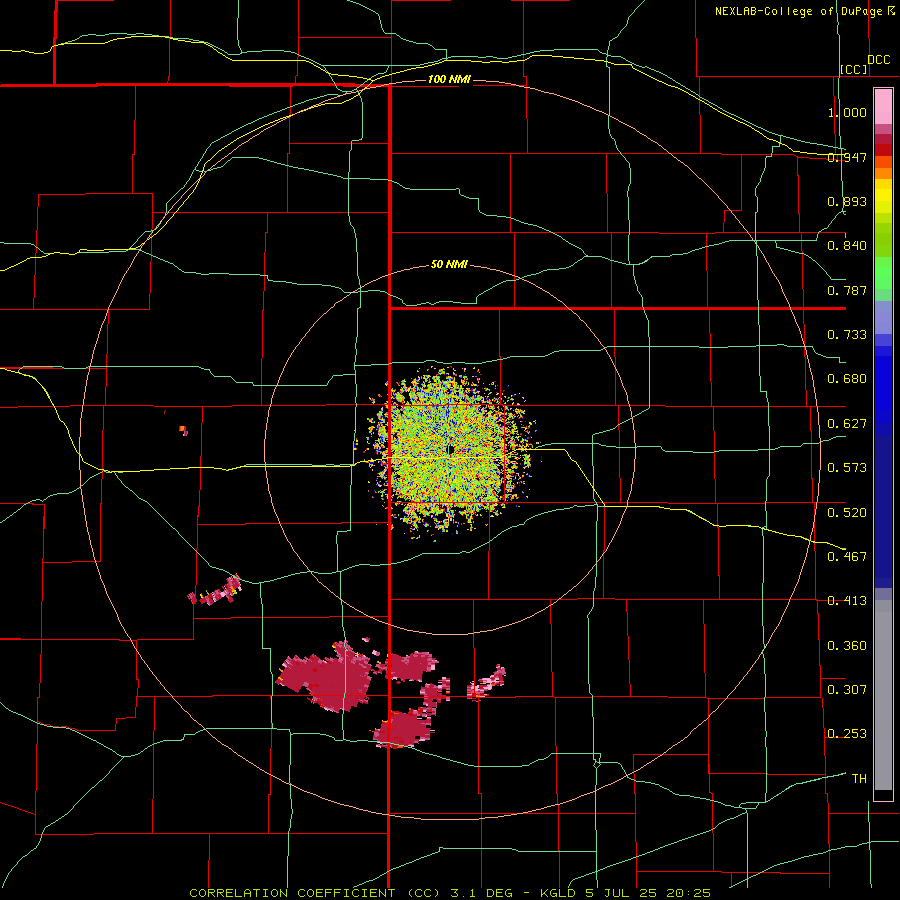
Task: Pick the light pink swatch atop color bar
Action: (x=883, y=107)
